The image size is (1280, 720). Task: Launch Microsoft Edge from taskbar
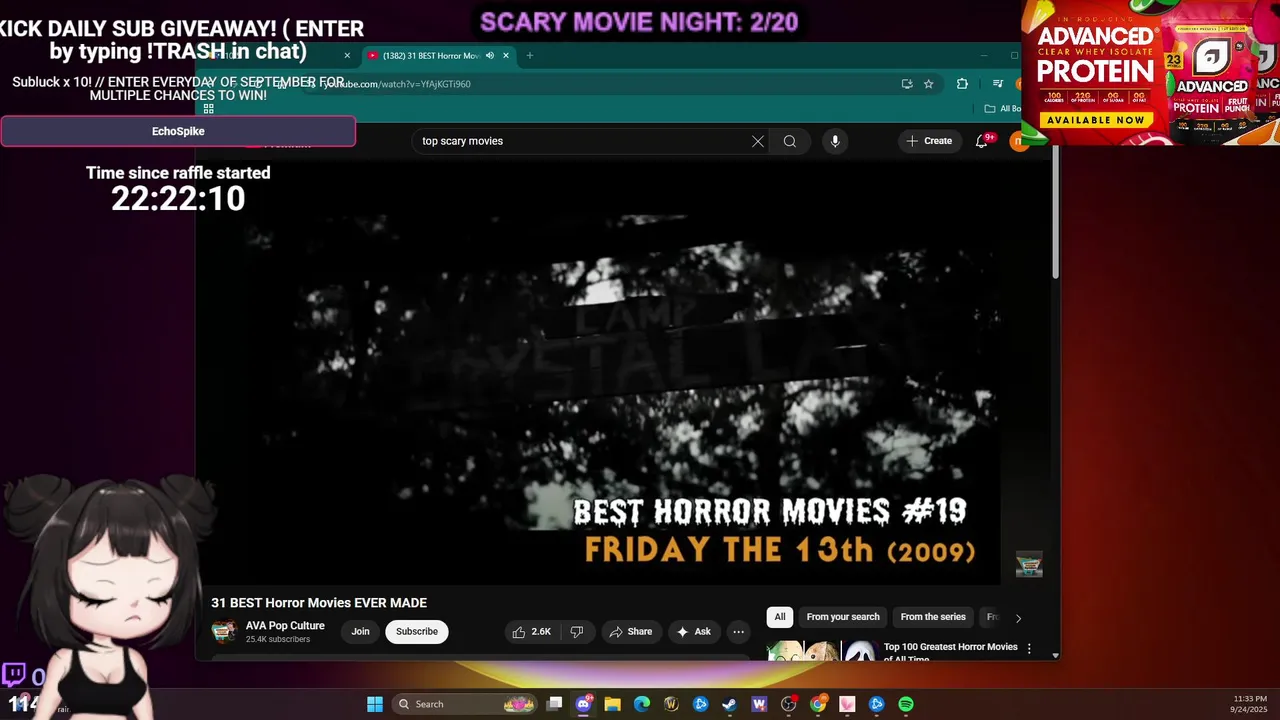click(642, 704)
